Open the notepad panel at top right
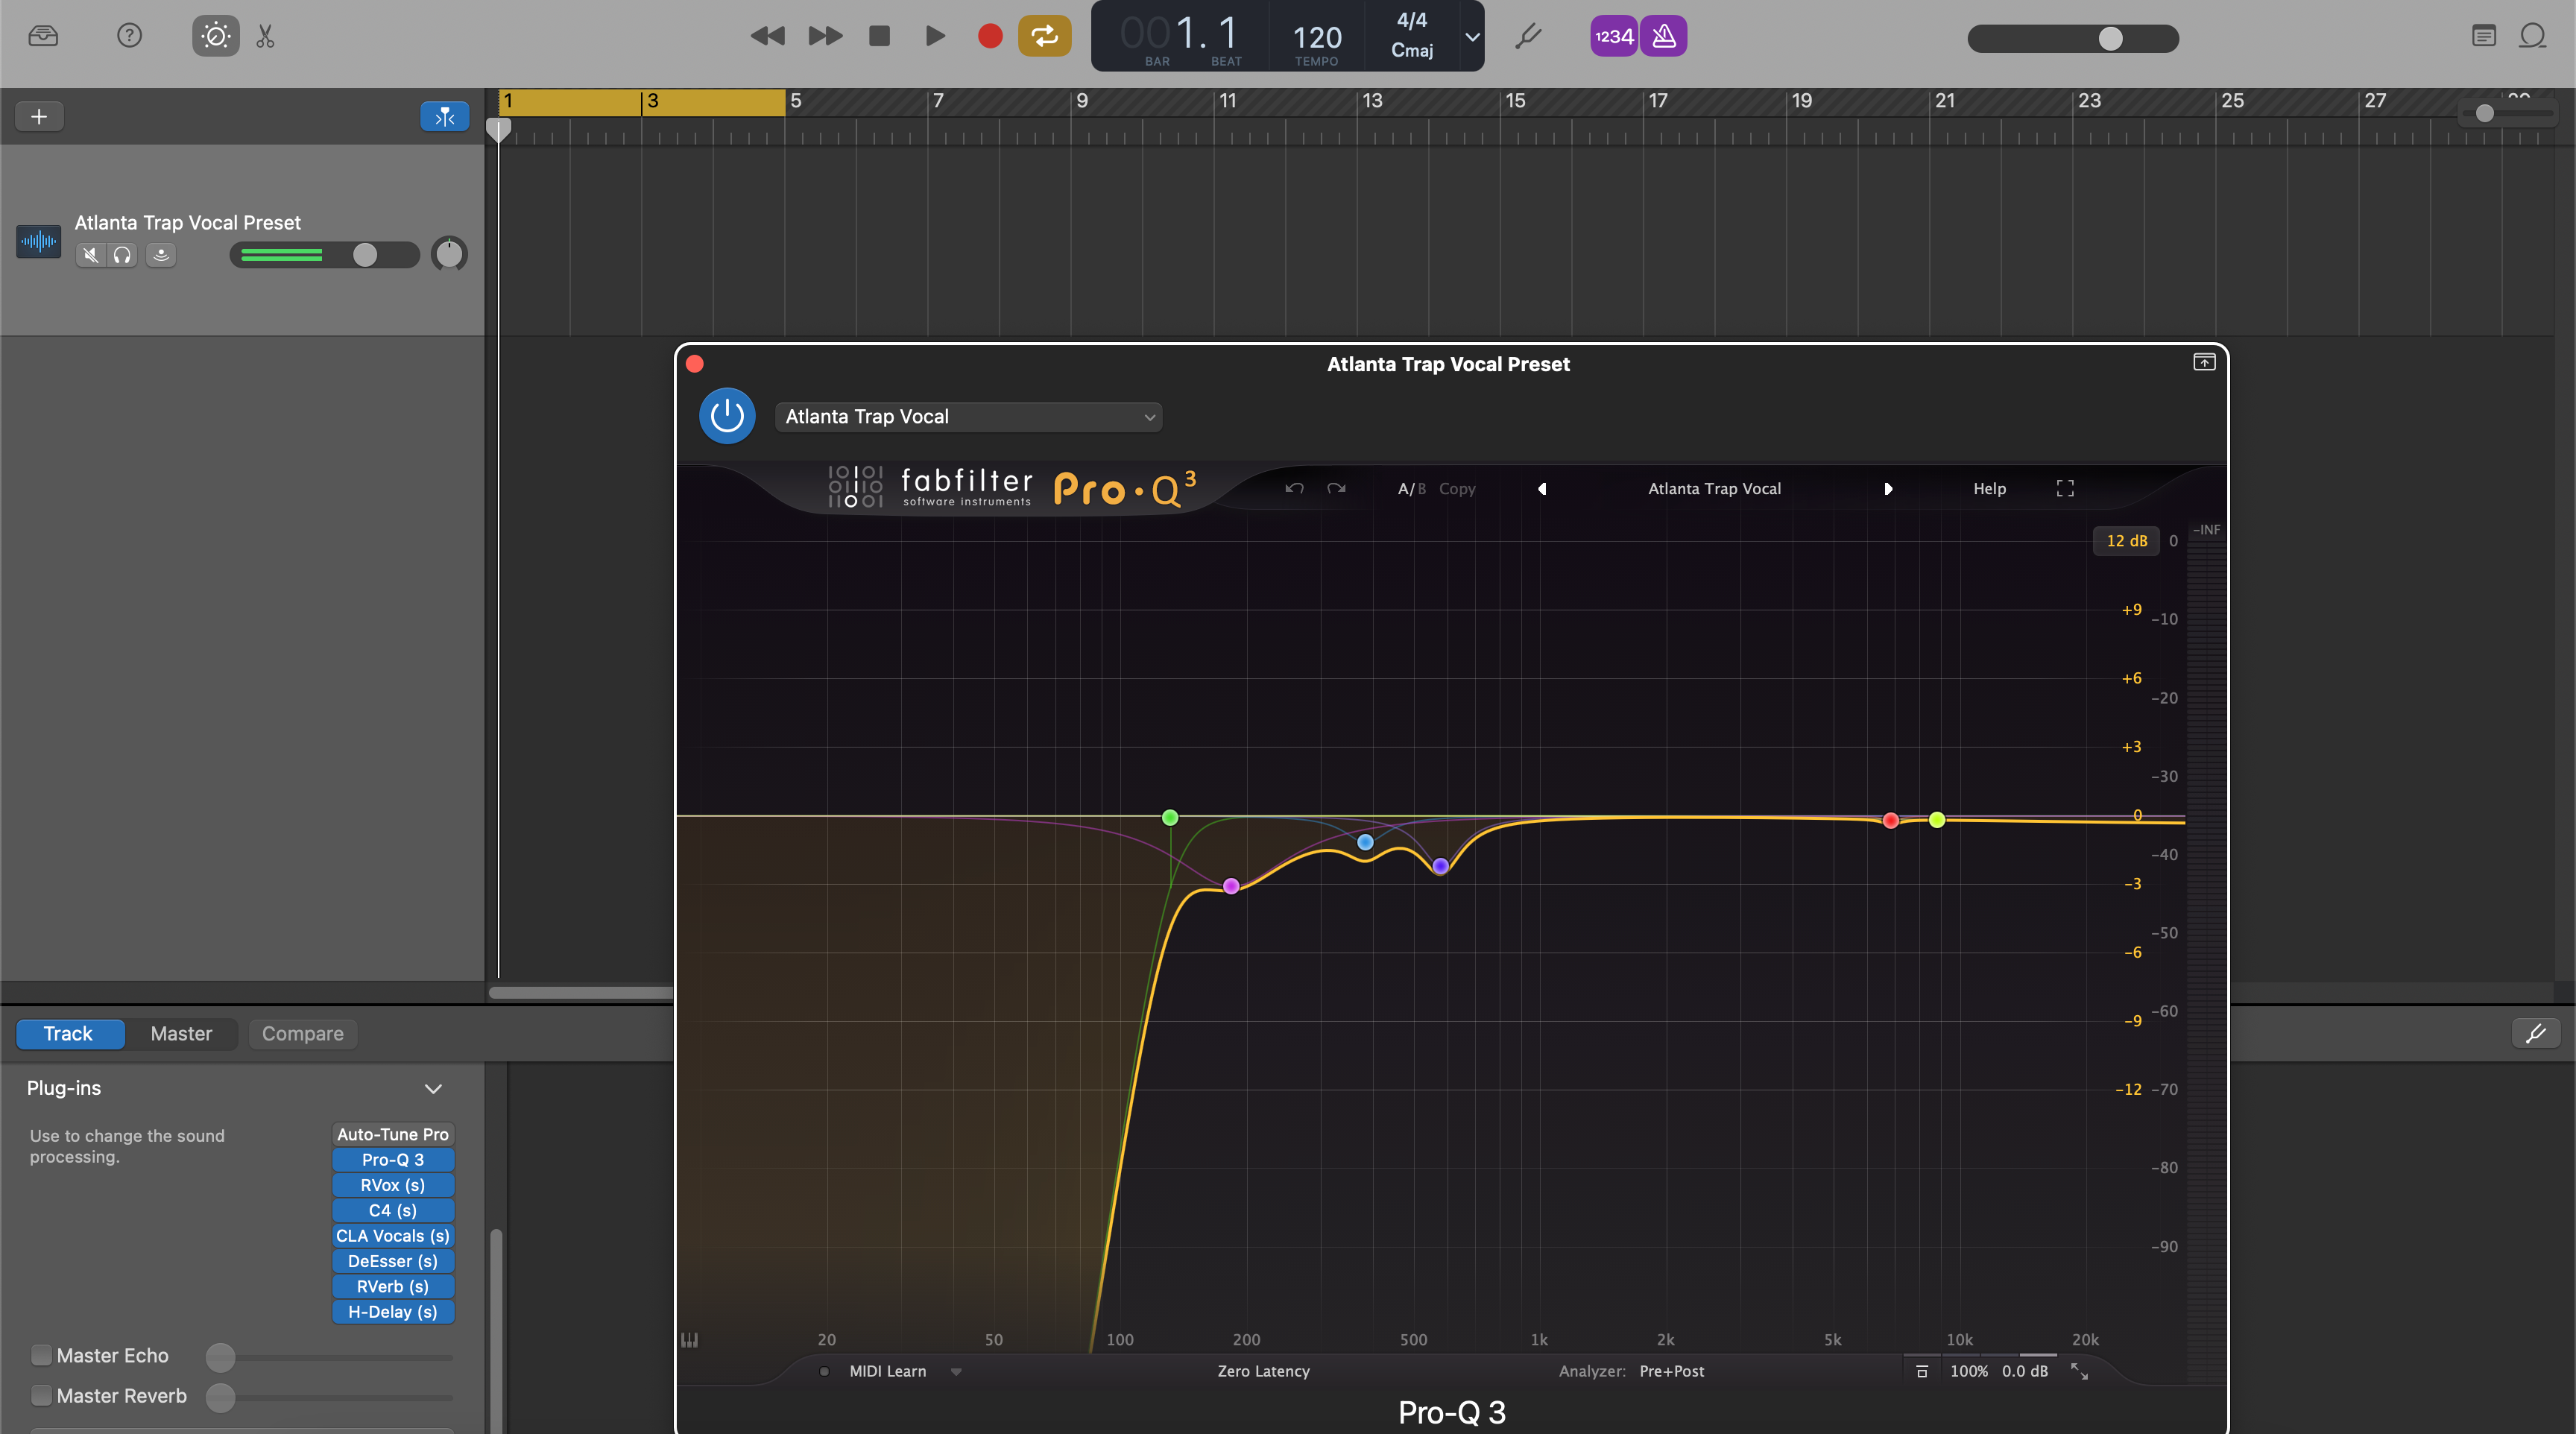This screenshot has height=1434, width=2576. point(2483,36)
